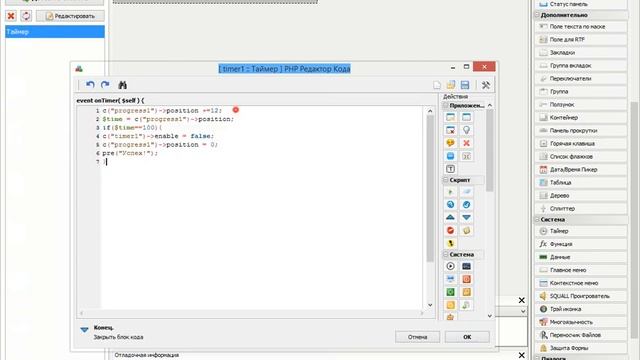This screenshot has height=360, width=640.
Task: Click the code editor vertical scrollbar
Action: click(x=430, y=188)
